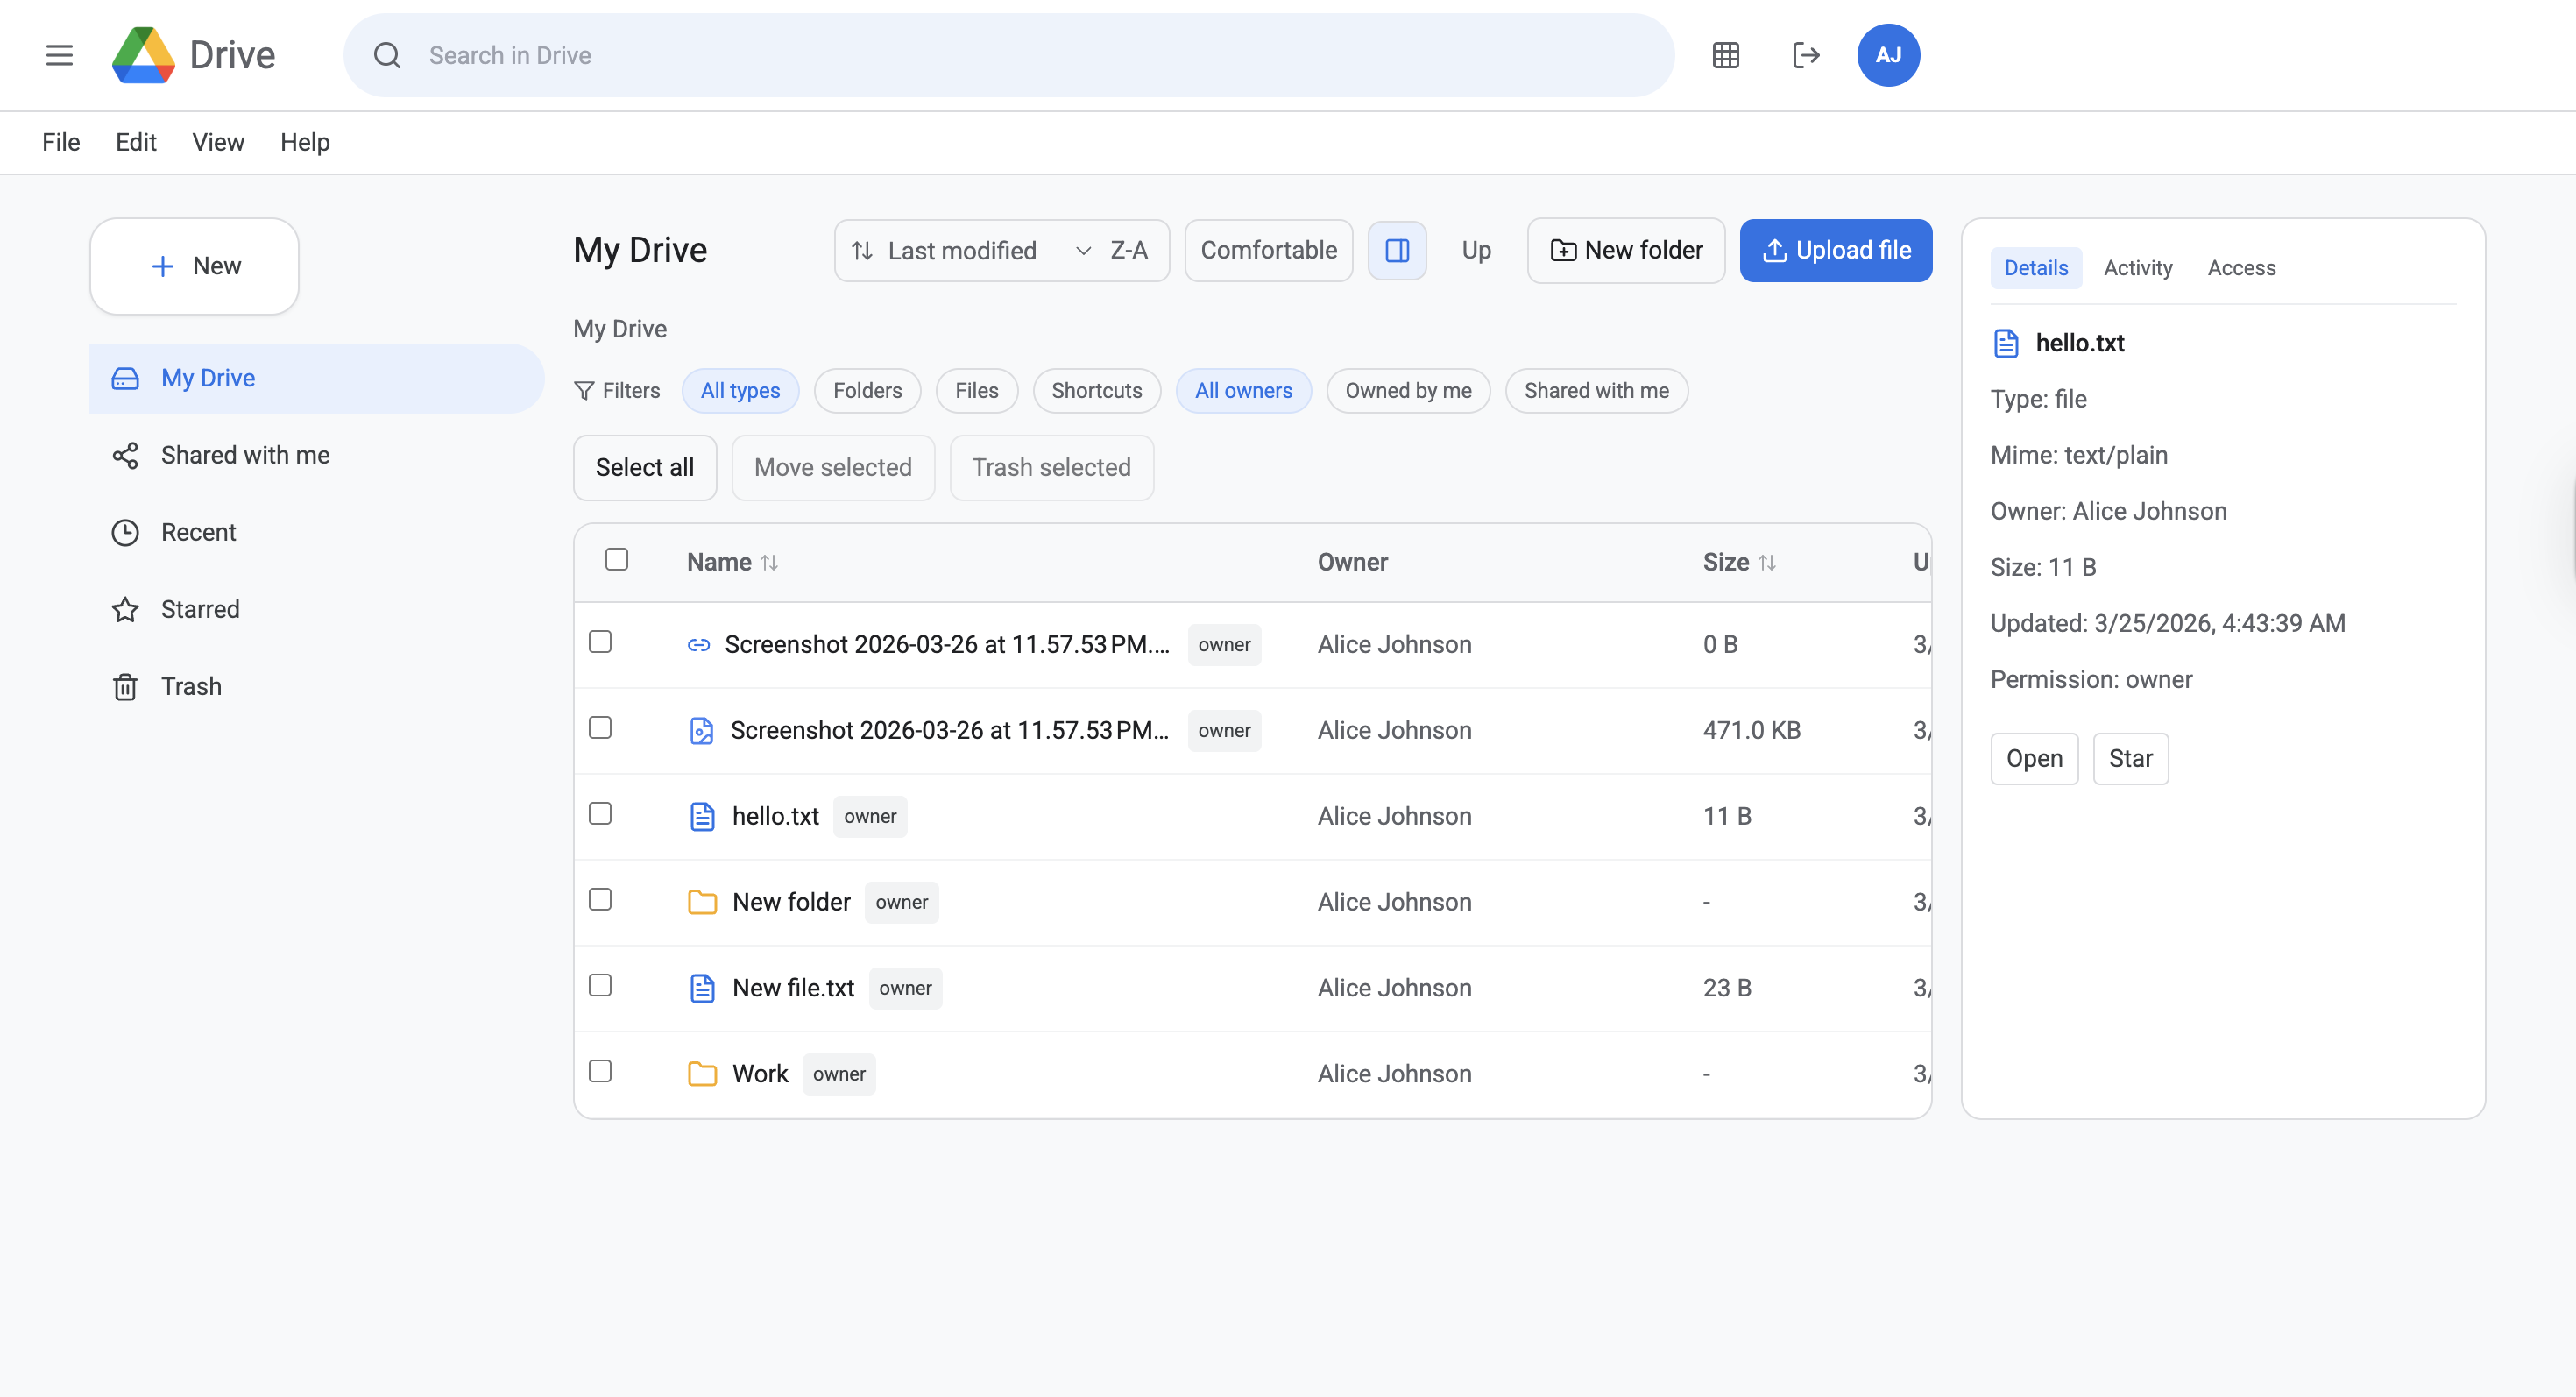Screen dimensions: 2576x1397
Task: Click the sort direction arrows icon beside Last modified
Action: 862,251
